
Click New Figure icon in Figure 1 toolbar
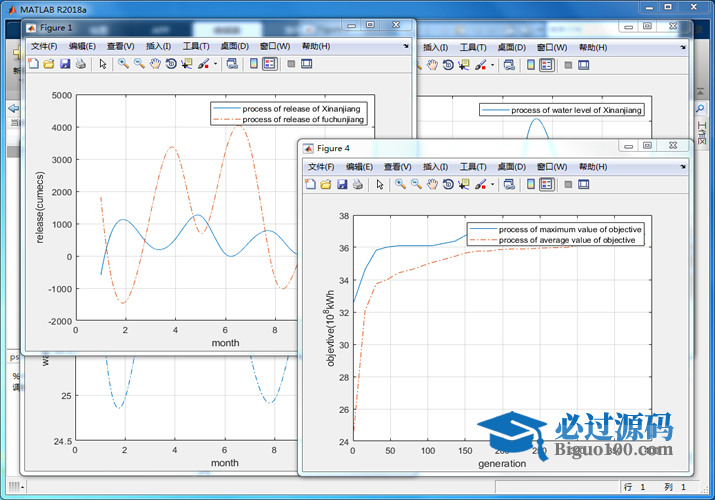click(33, 64)
